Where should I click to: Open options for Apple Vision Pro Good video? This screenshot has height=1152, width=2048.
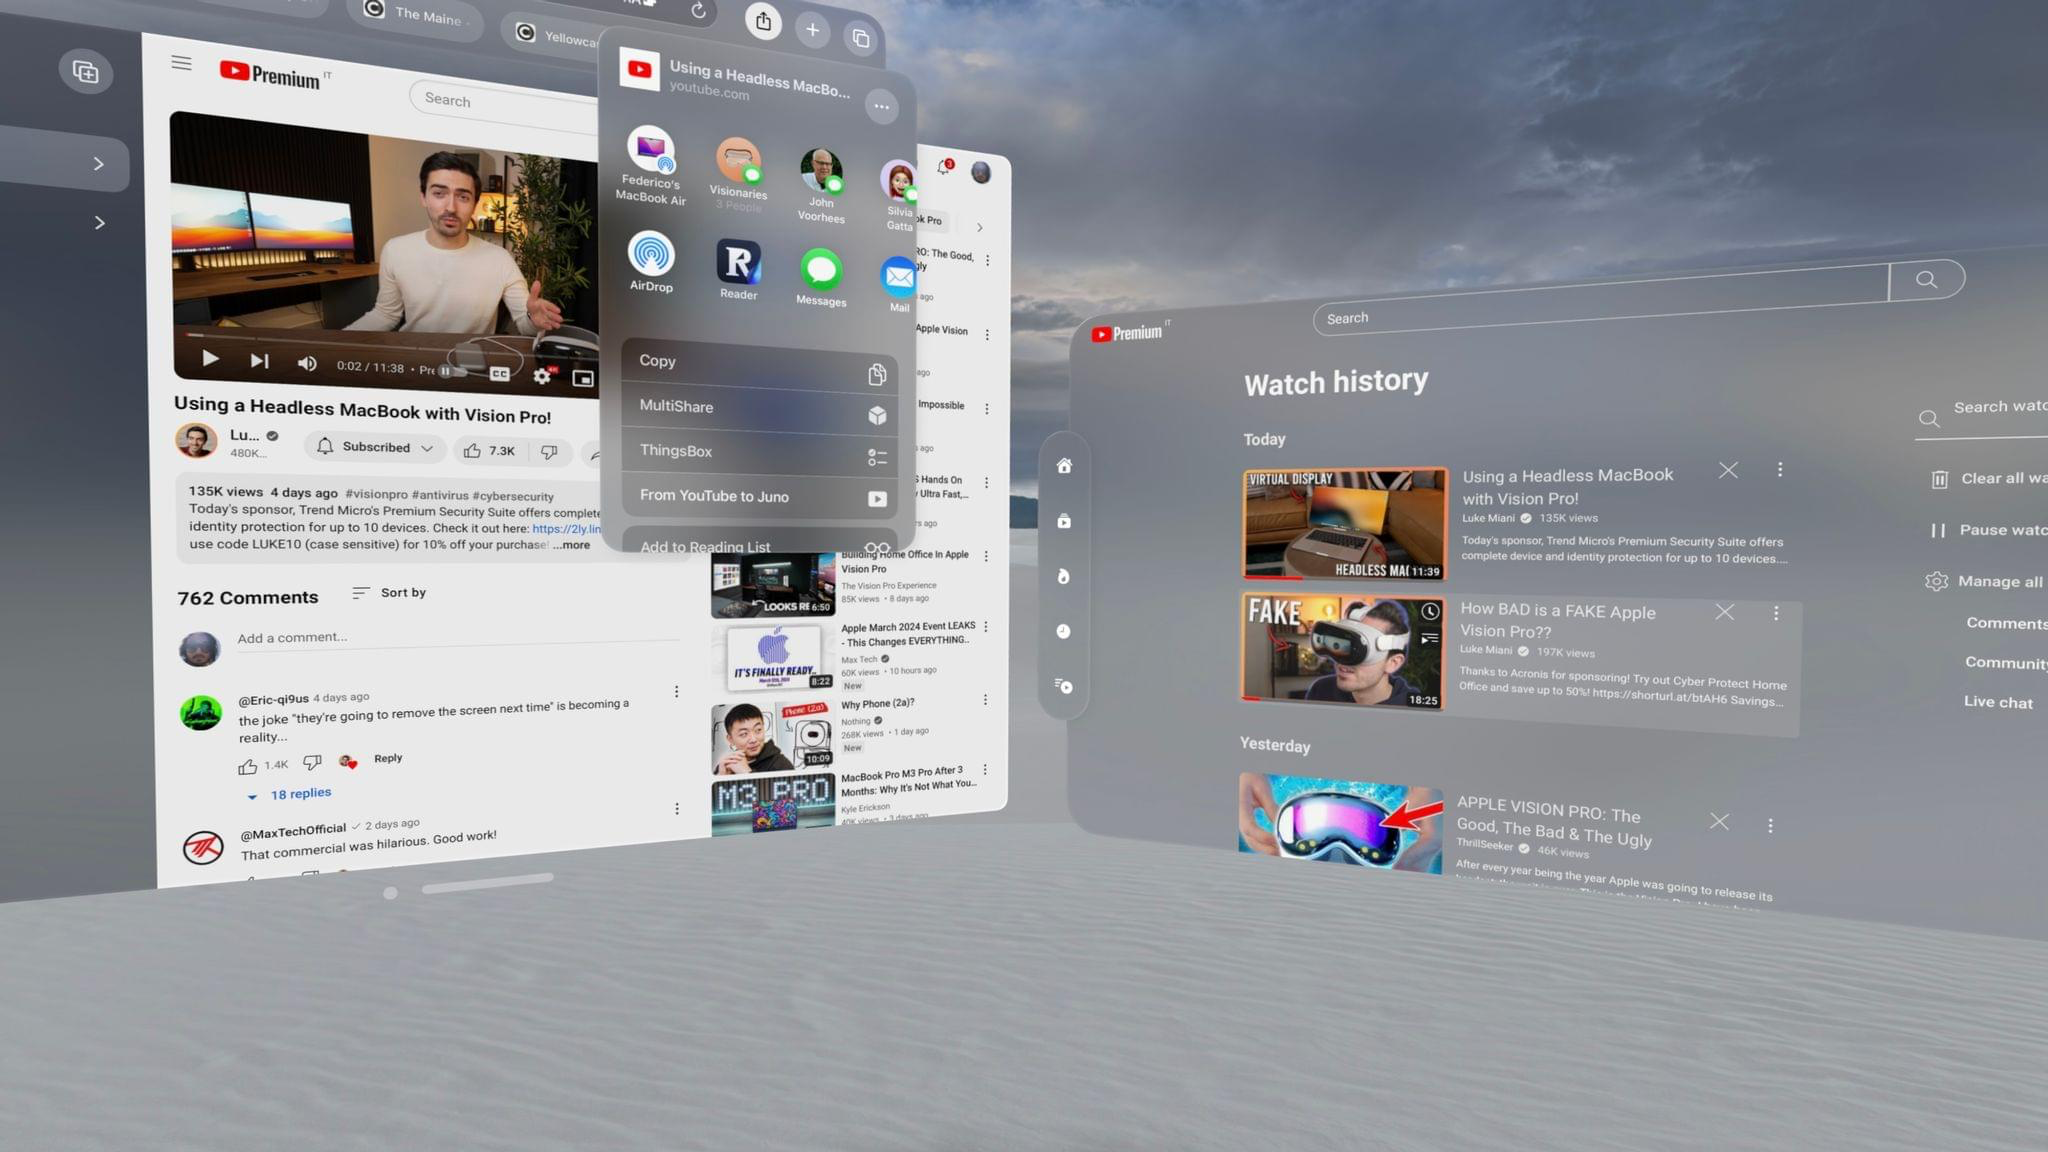pos(1770,826)
